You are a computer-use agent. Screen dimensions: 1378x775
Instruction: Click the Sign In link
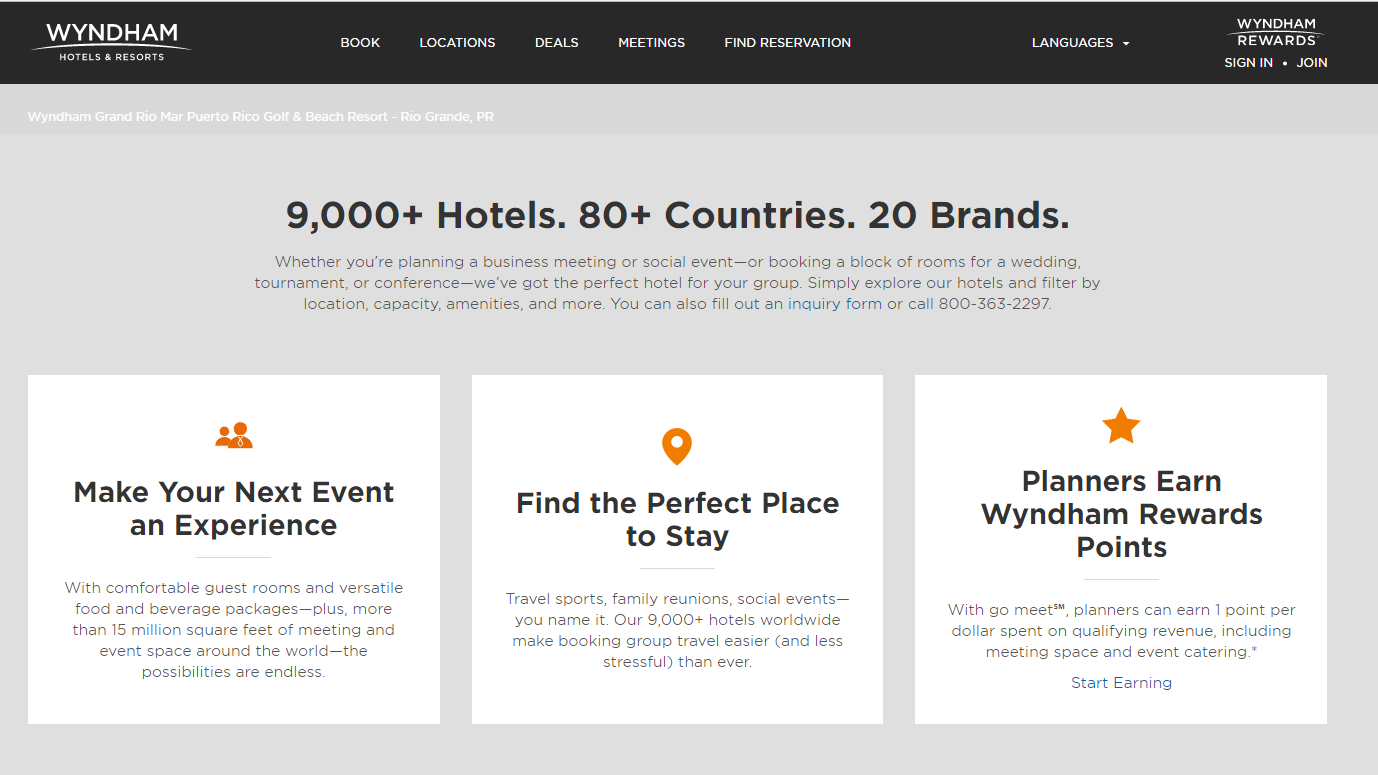click(1248, 62)
